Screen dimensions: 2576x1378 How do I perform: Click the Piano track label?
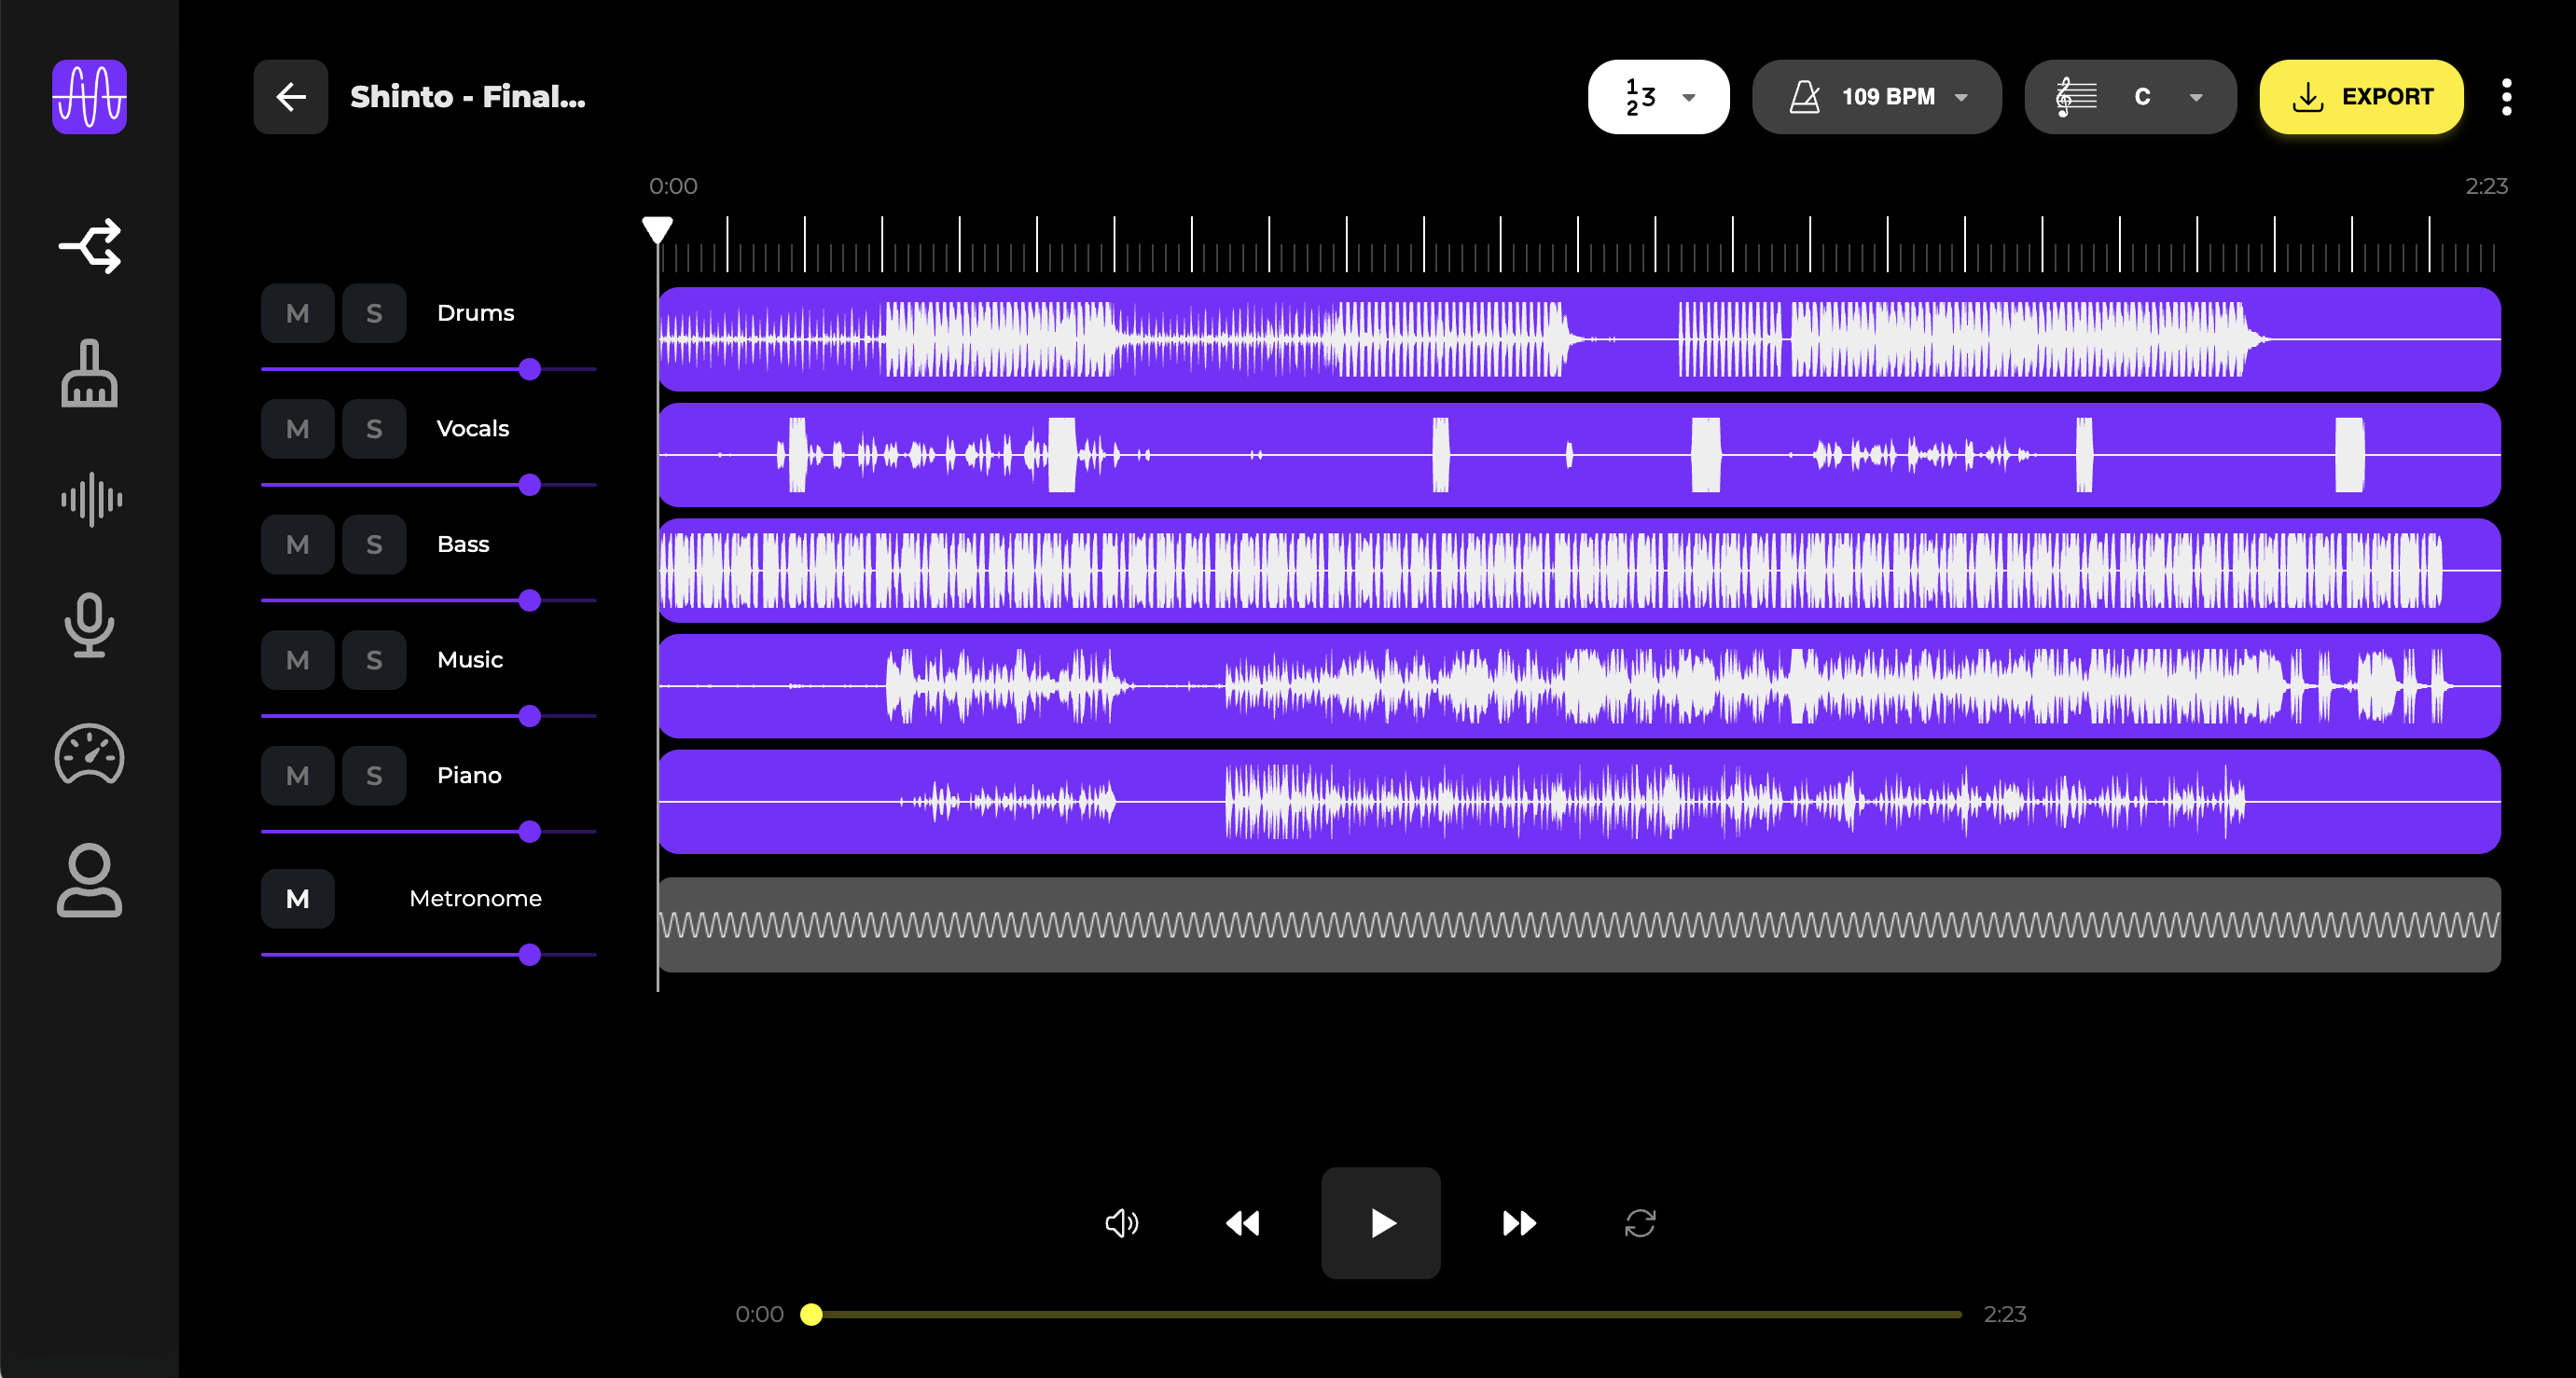469,776
